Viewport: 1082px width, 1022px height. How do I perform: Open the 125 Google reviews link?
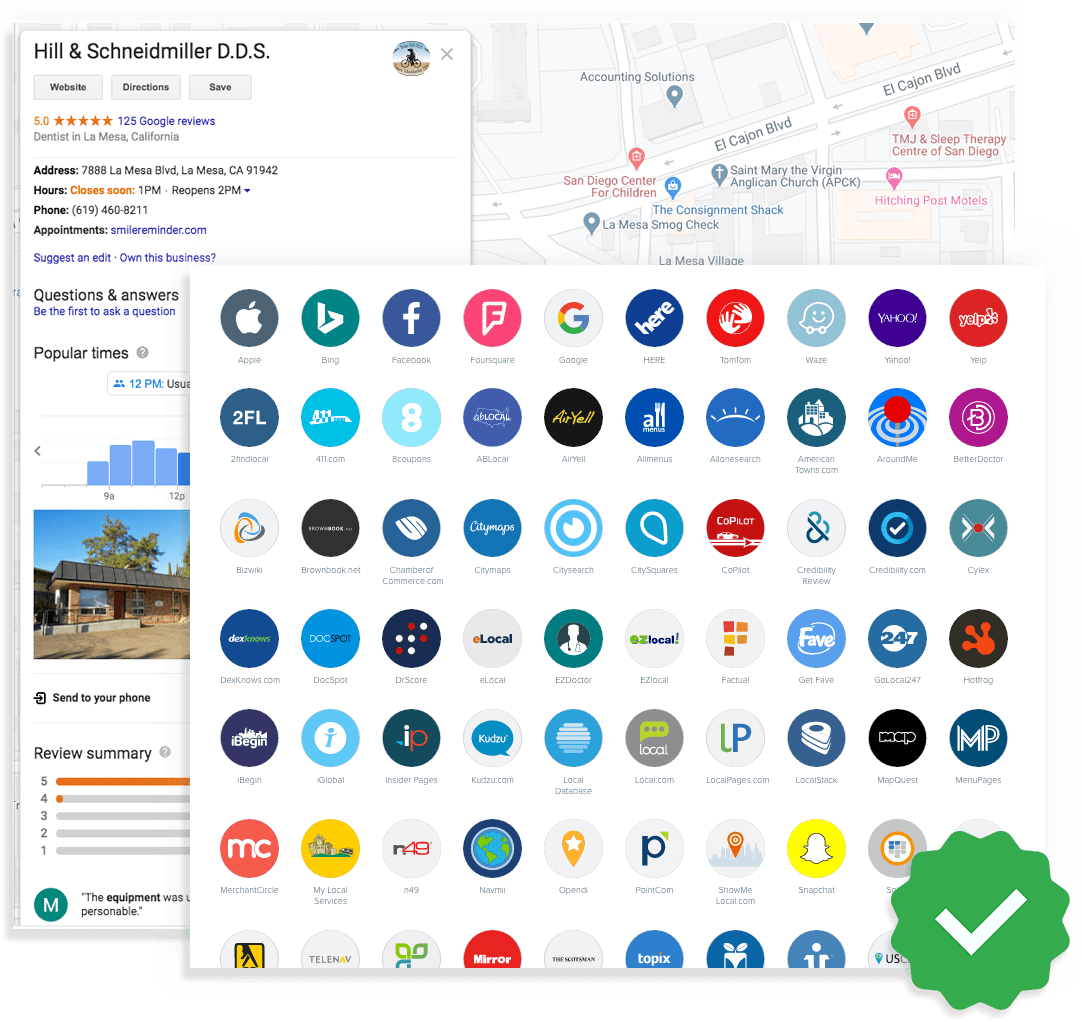(166, 121)
